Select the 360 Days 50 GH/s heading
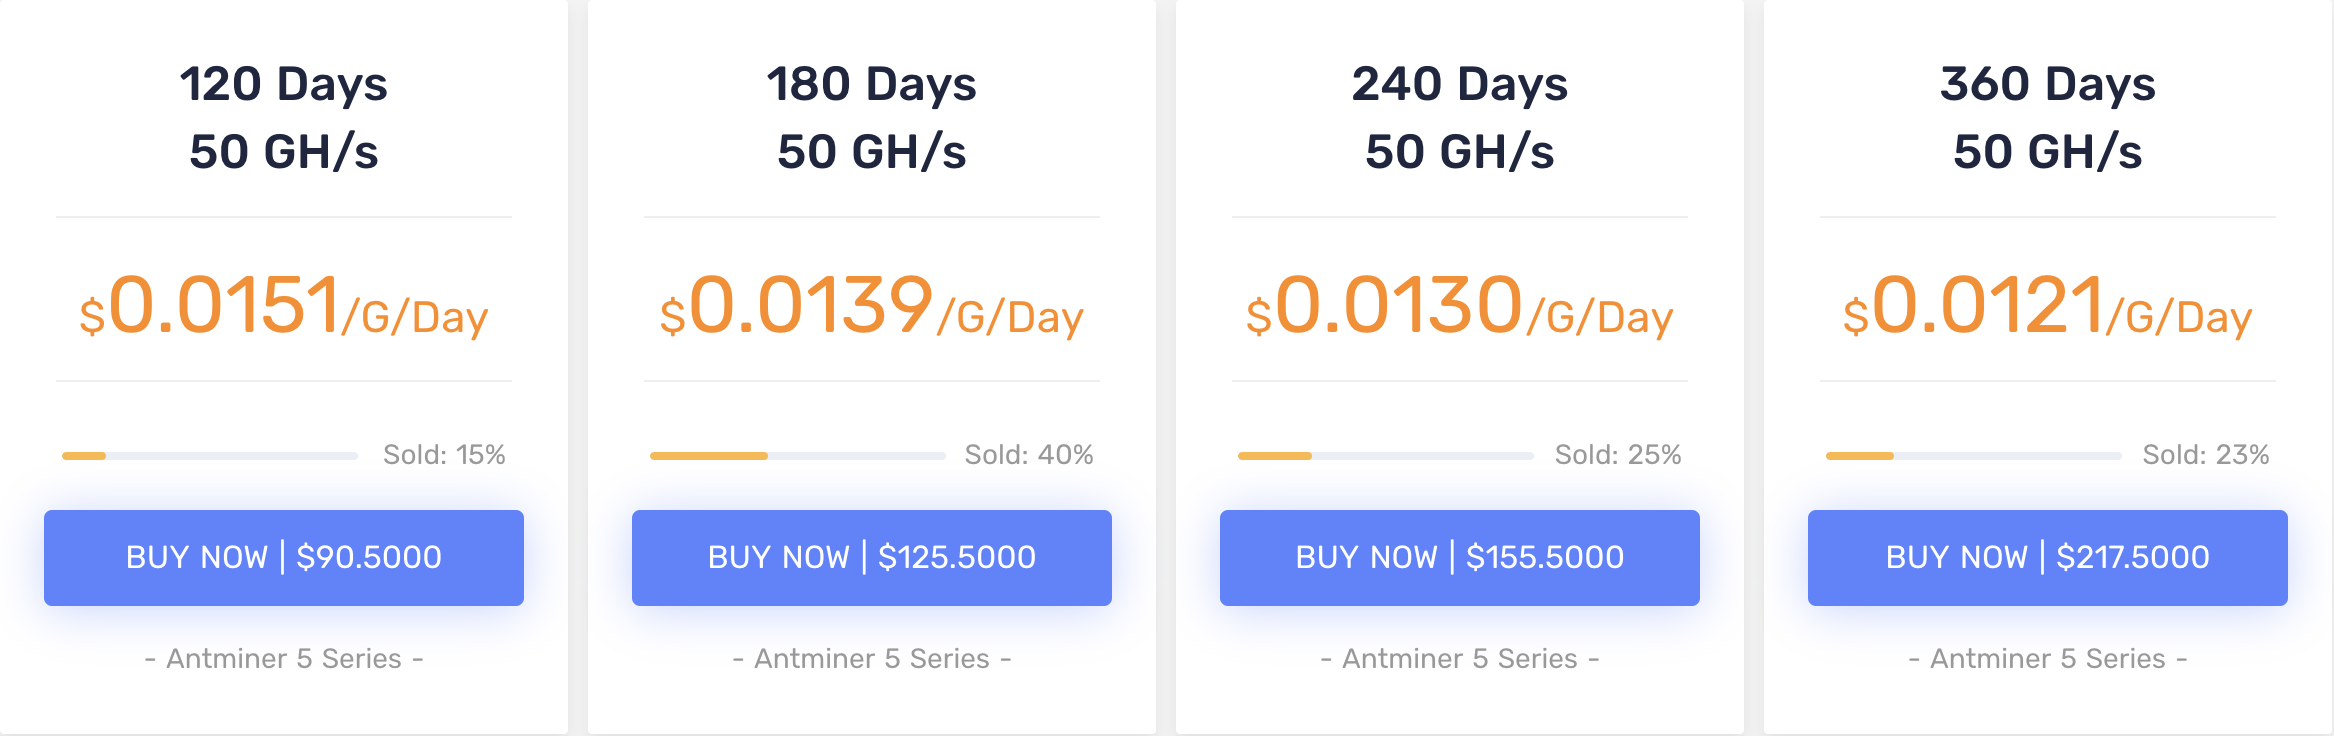The width and height of the screenshot is (2334, 736). tap(2048, 118)
